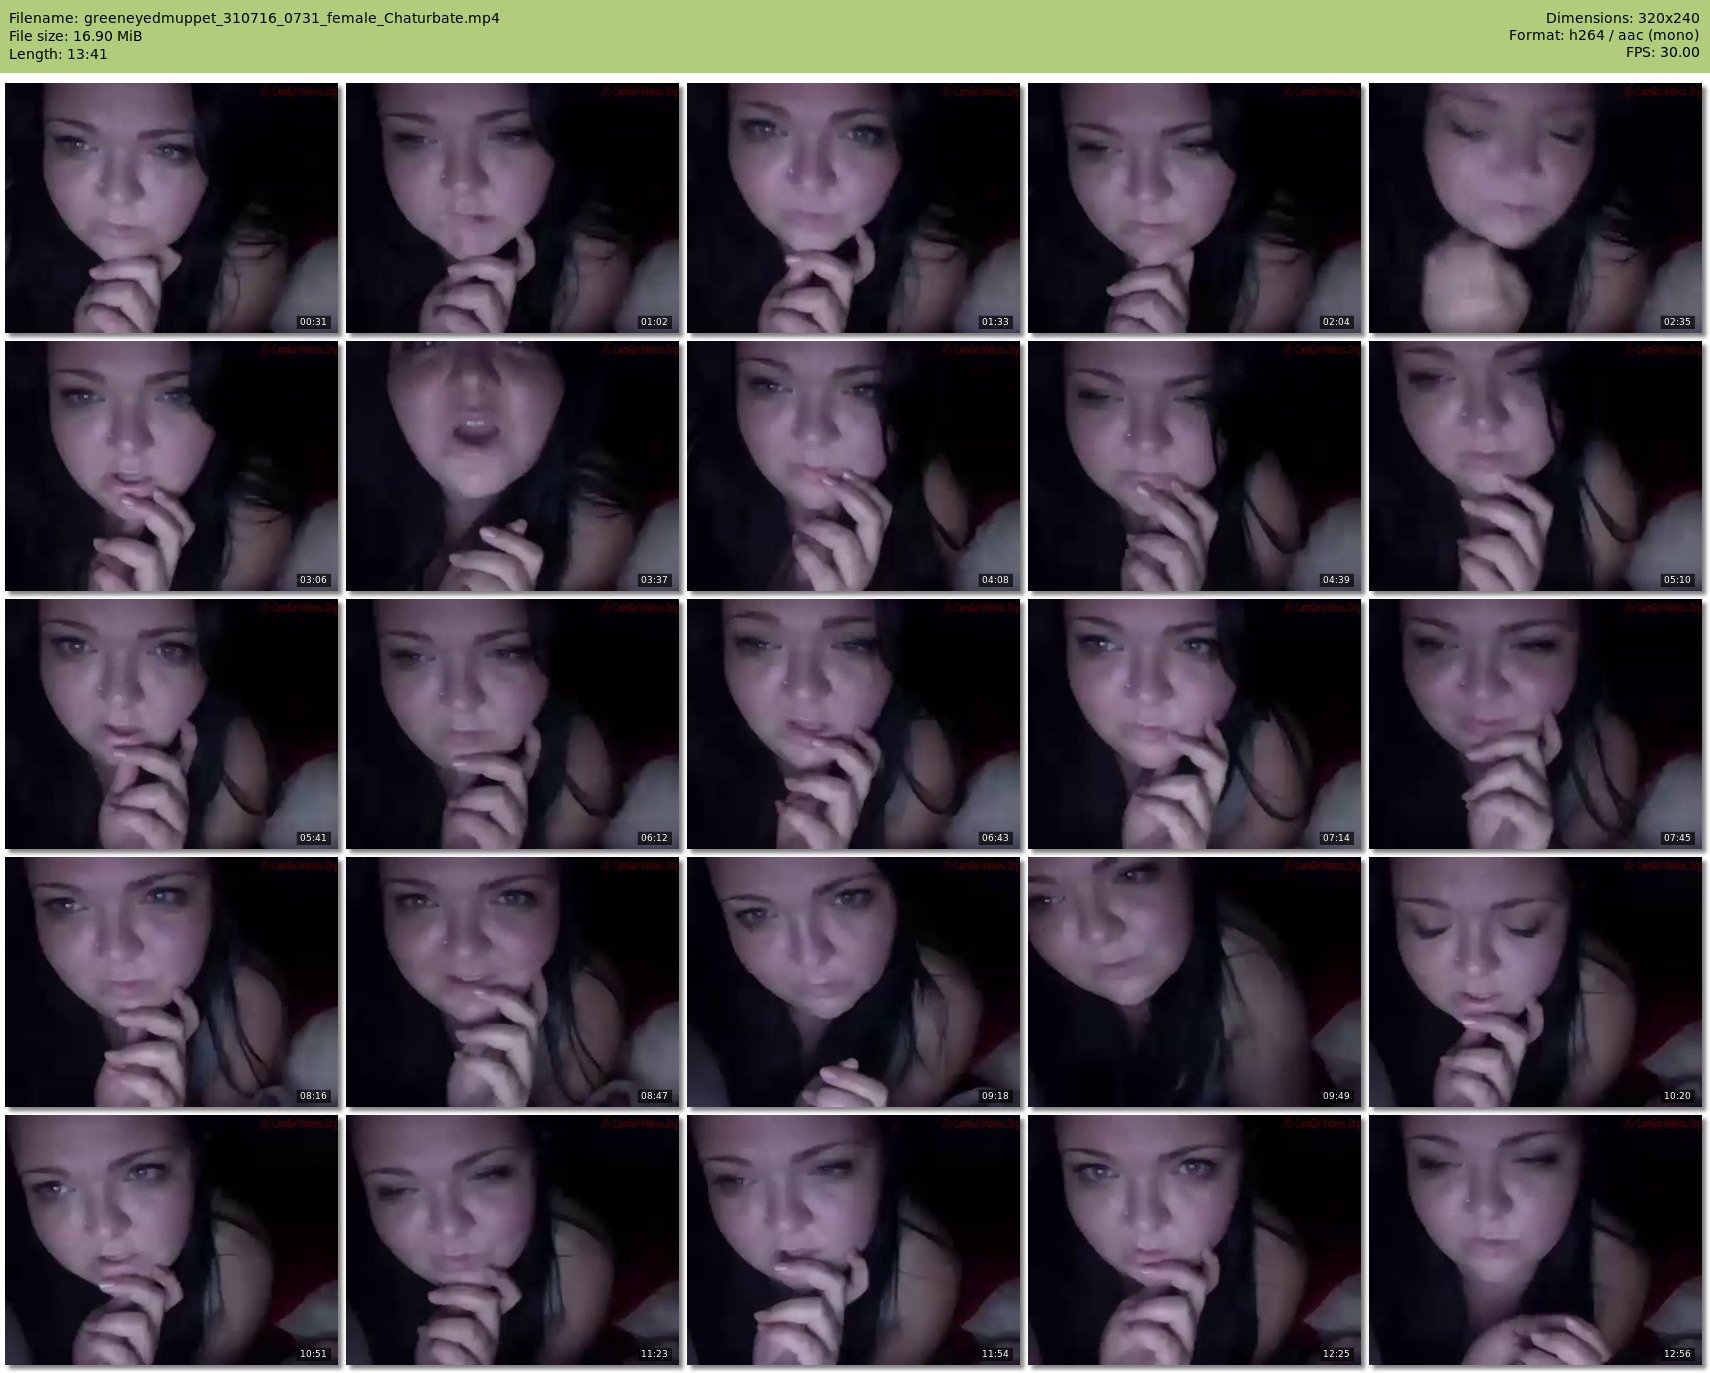Select the last thumbnail at 12:56
The image size is (1710, 1373).
[1535, 1240]
